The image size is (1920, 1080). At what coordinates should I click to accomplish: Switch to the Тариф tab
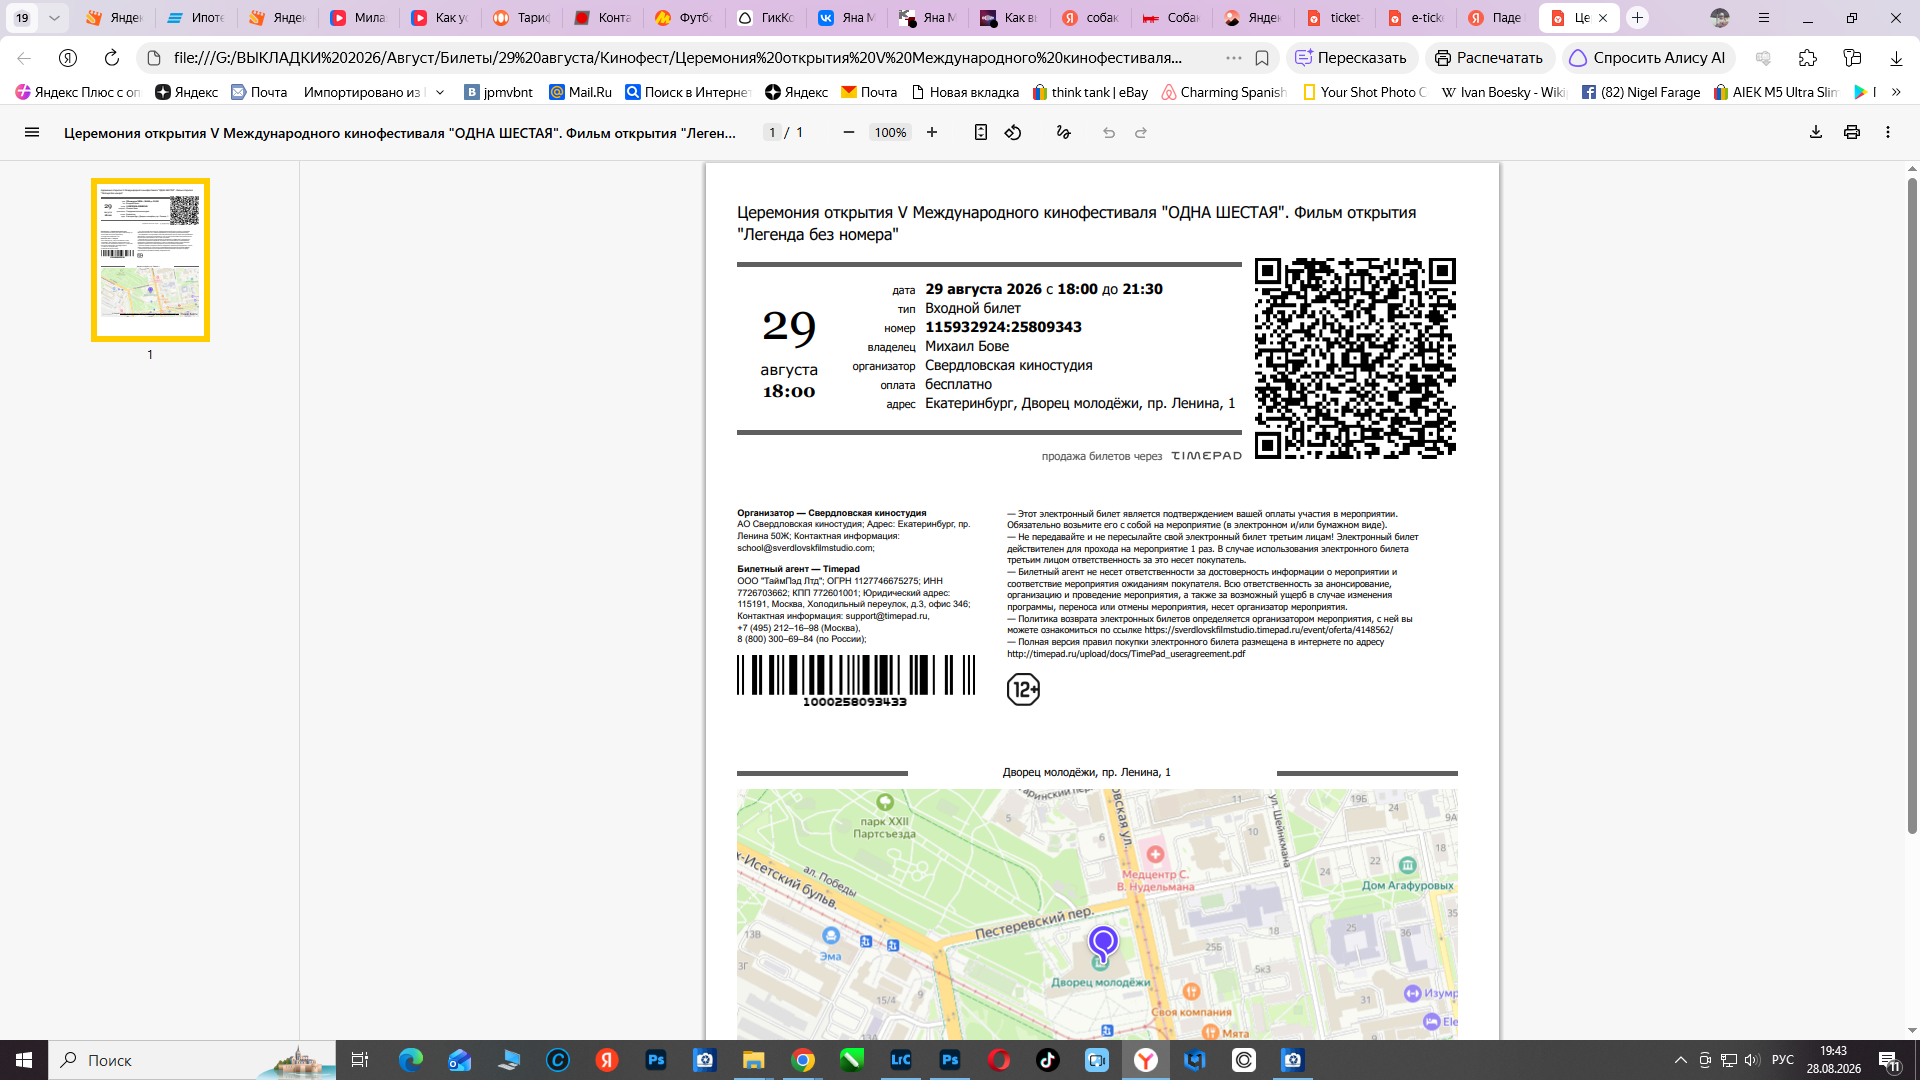(x=522, y=18)
